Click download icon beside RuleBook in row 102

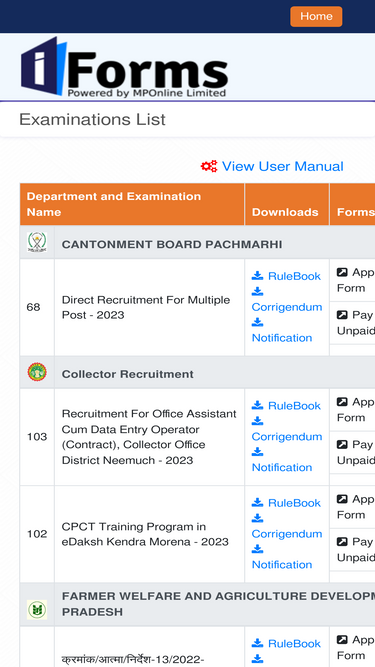pos(257,503)
